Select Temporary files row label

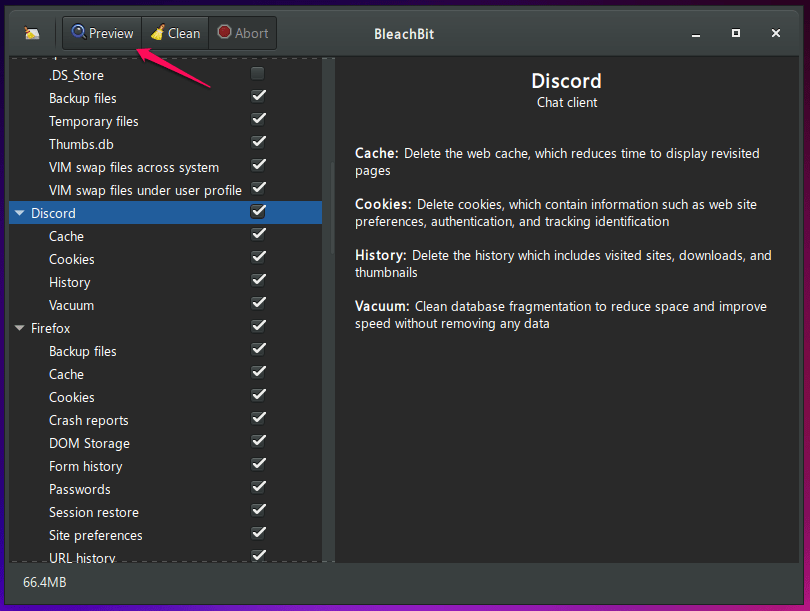[x=94, y=121]
